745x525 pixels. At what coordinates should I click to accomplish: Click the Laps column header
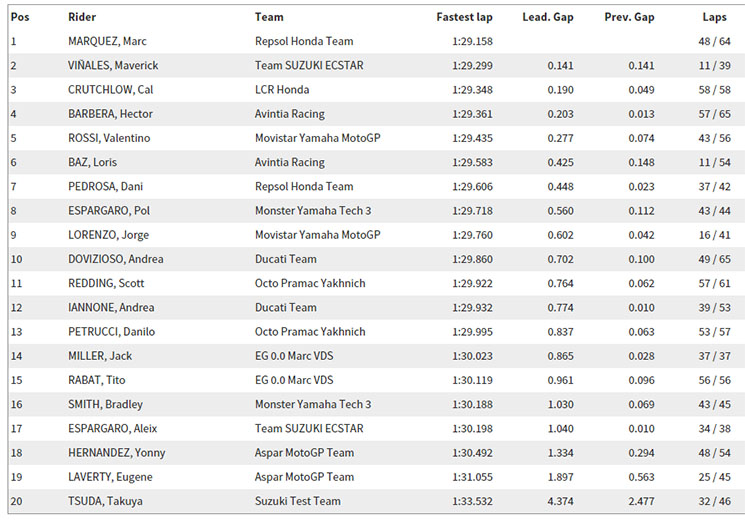(x=715, y=17)
